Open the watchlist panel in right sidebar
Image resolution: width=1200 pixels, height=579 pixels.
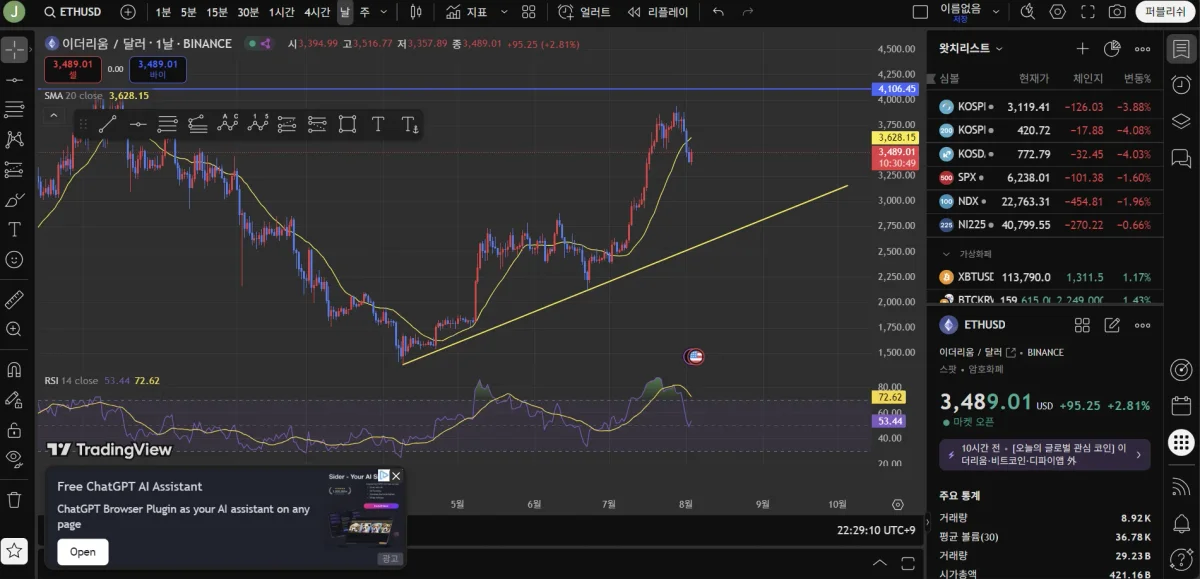point(1181,49)
